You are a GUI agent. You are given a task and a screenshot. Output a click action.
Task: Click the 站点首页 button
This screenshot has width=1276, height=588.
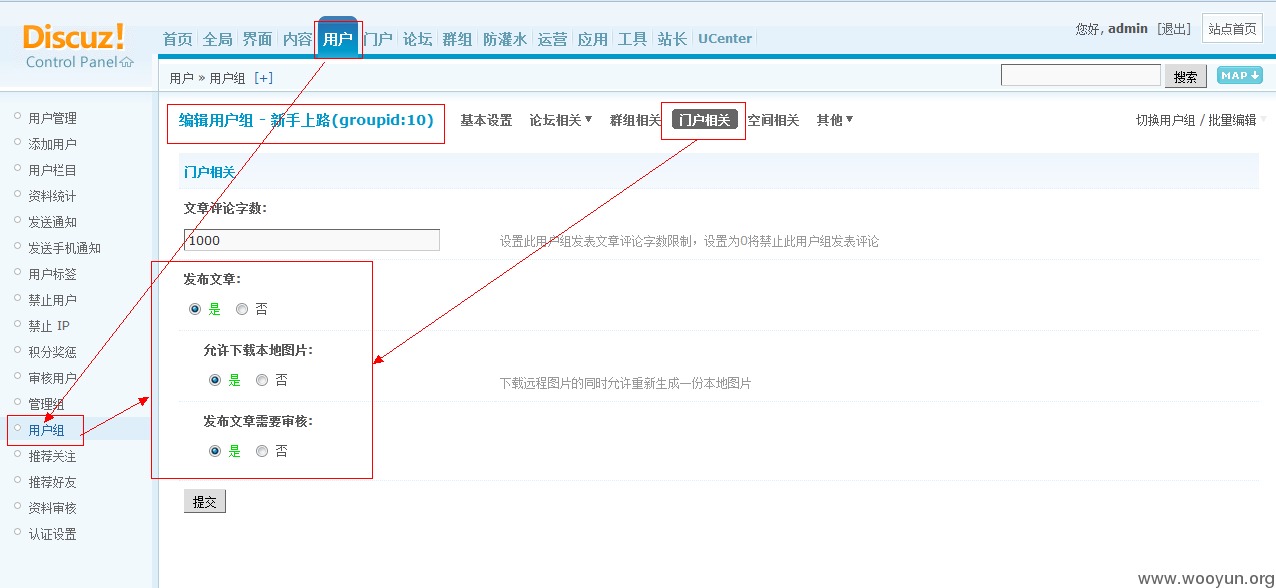point(1232,29)
